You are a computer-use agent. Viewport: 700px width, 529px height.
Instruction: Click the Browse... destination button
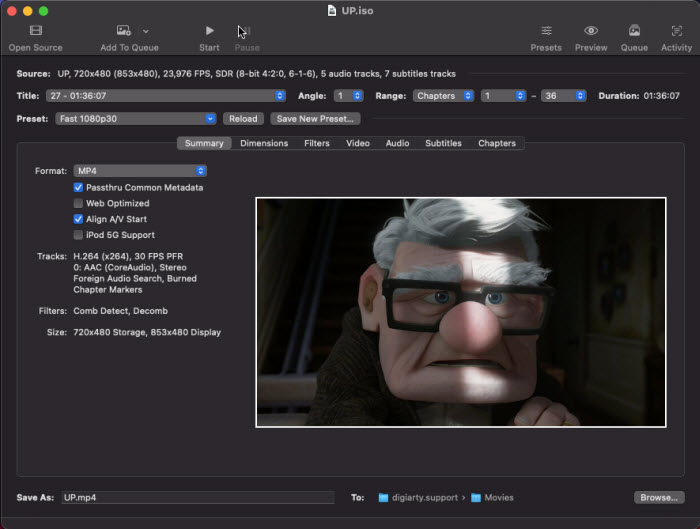click(x=659, y=497)
